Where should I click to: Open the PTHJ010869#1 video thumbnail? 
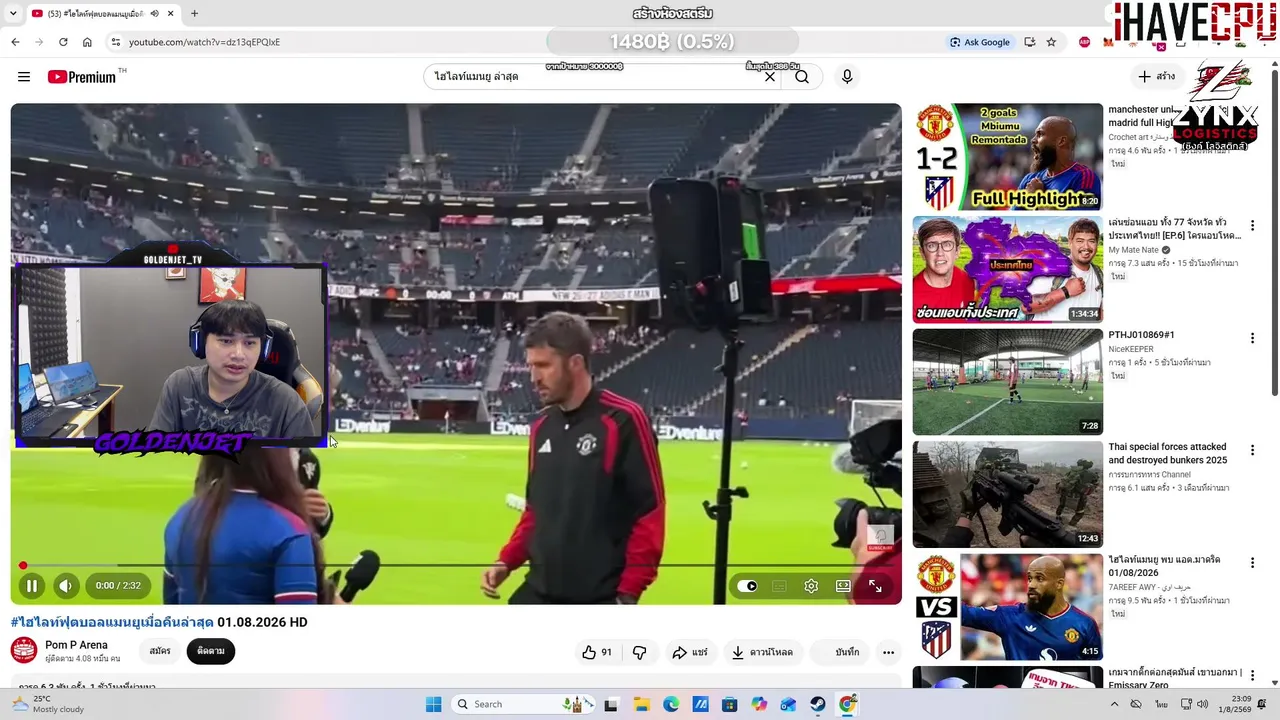[x=1008, y=382]
